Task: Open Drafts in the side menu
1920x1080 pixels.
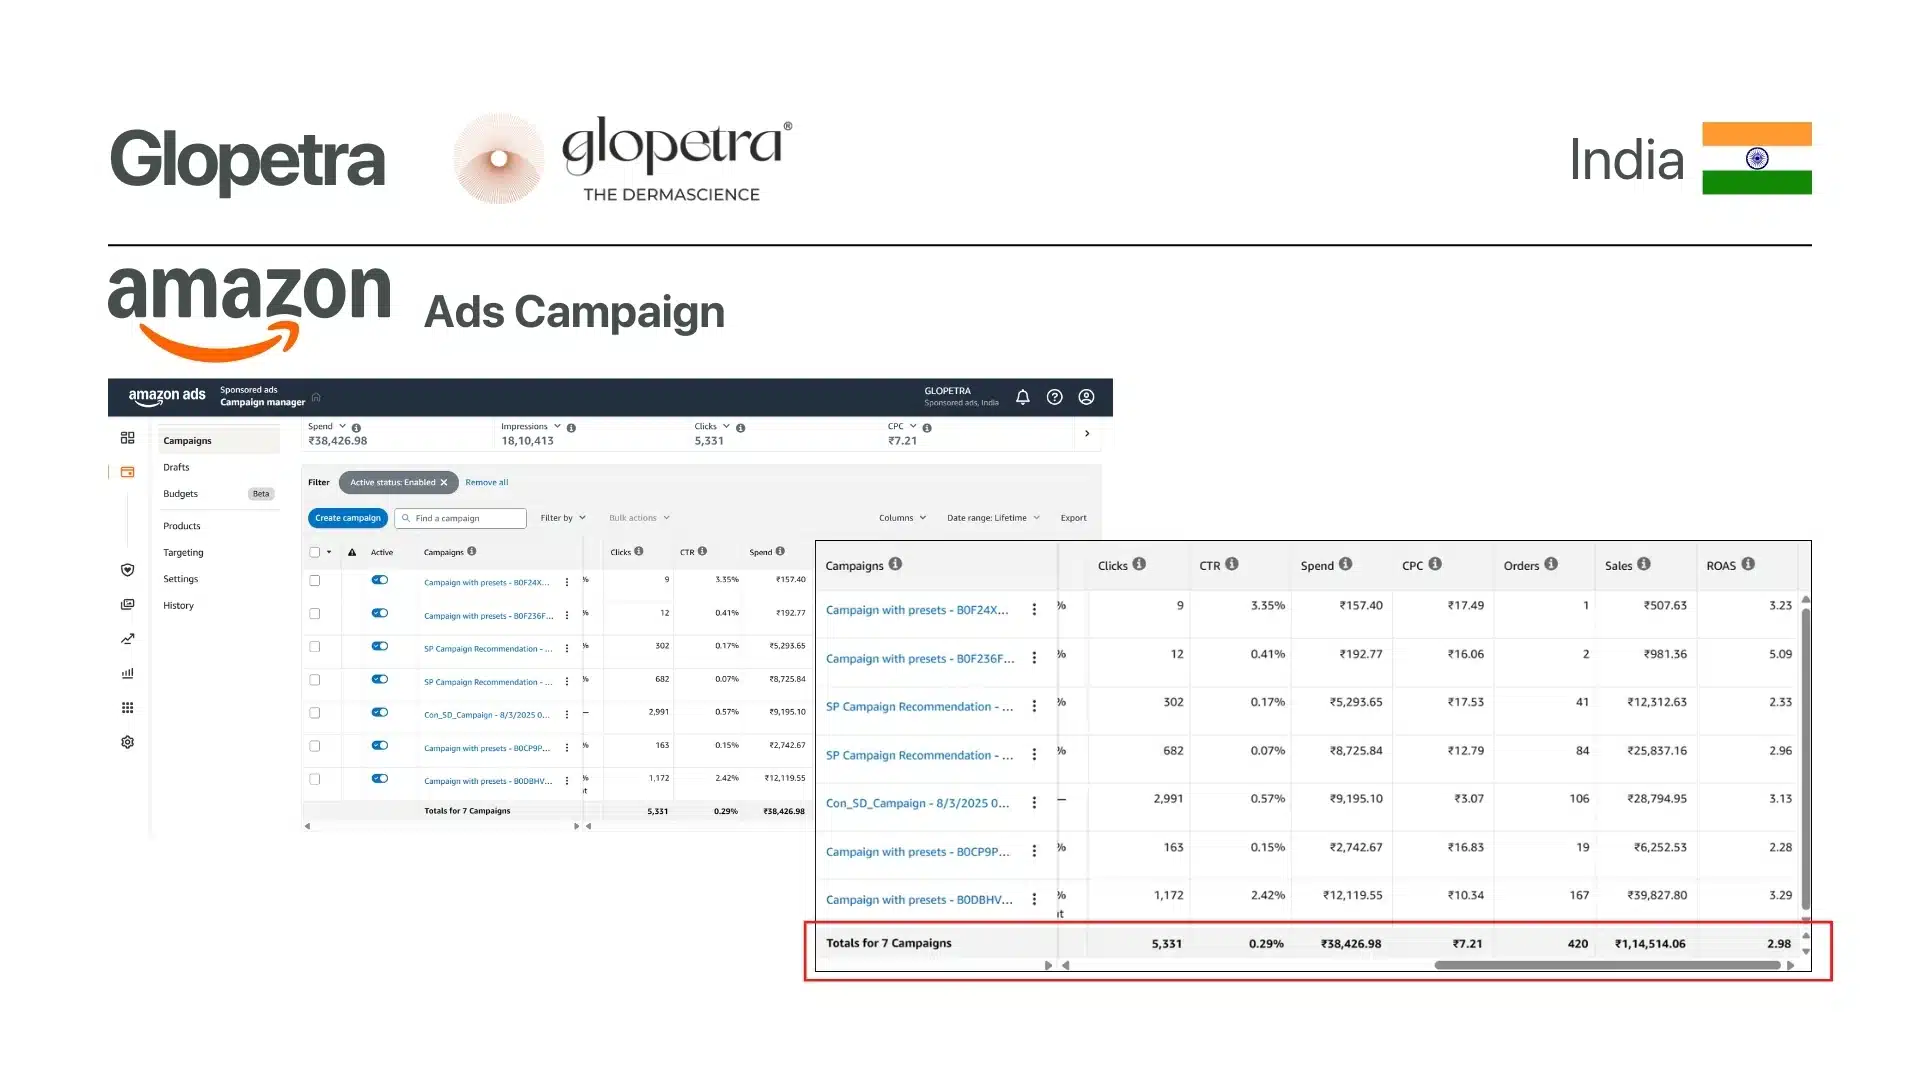Action: click(176, 467)
